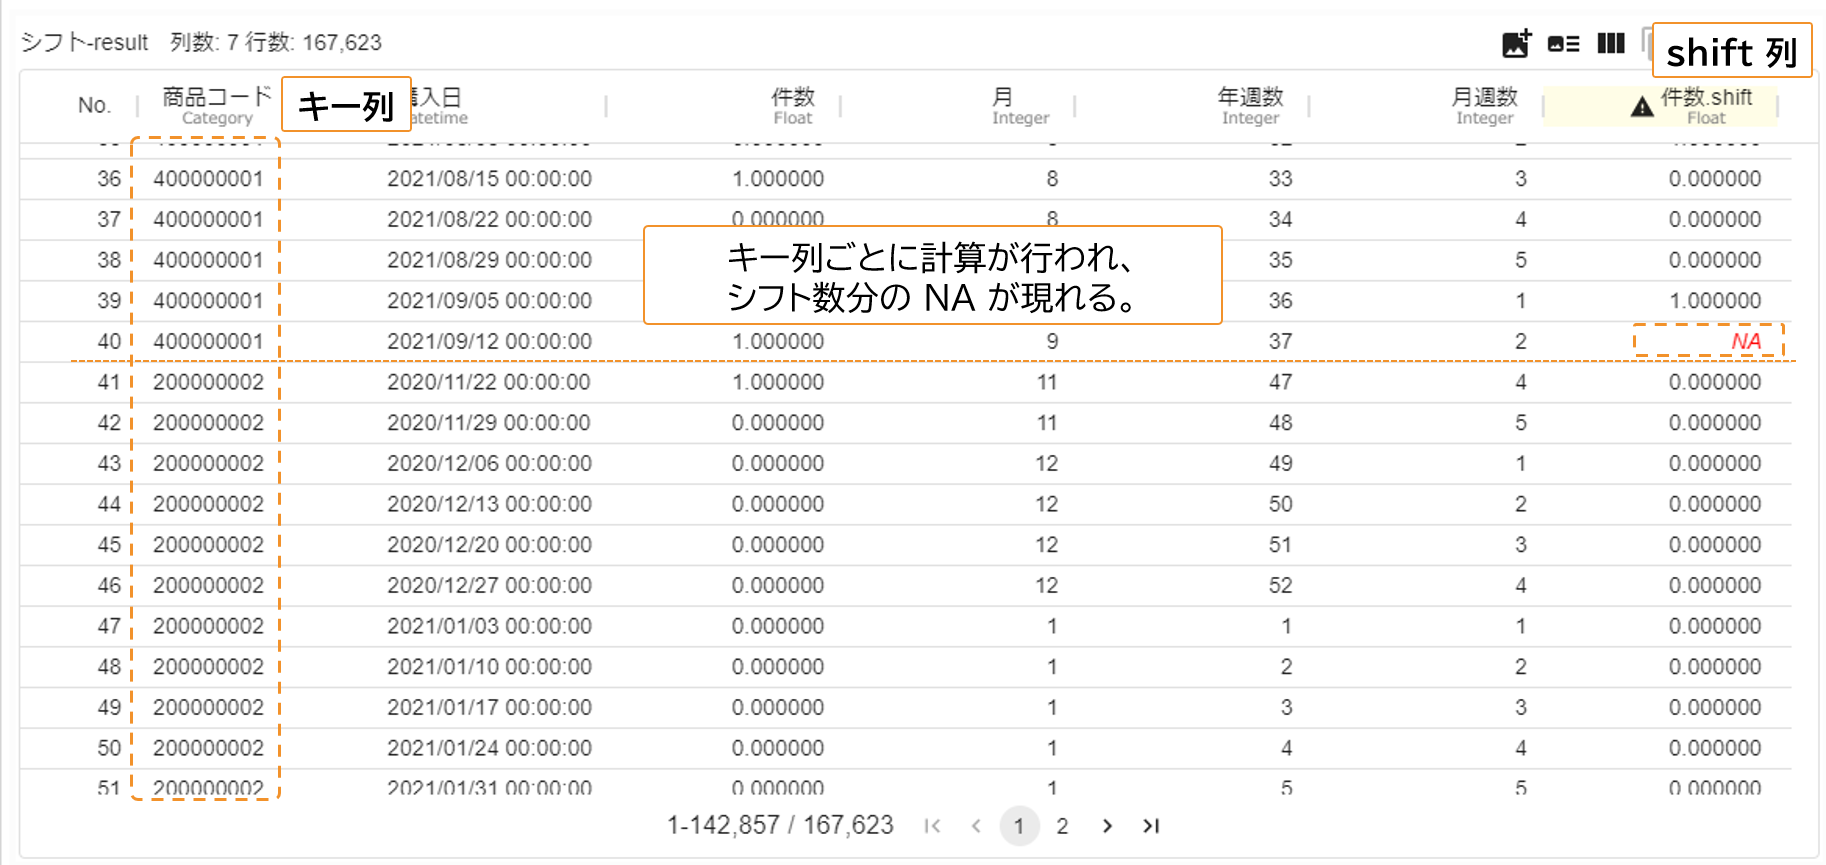This screenshot has height=865, width=1826.
Task: Click the warning triangle in 件数.shift header
Action: tap(1642, 107)
